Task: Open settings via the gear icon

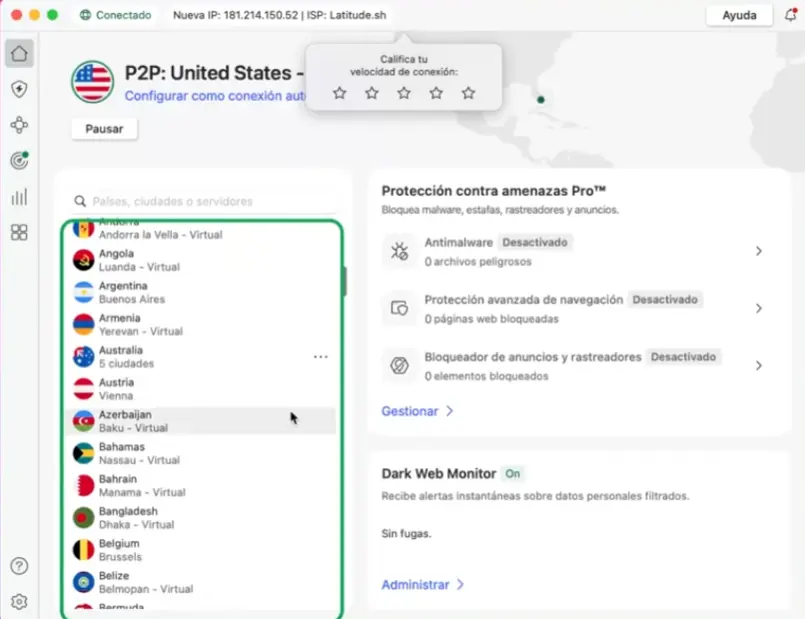Action: tap(18, 601)
